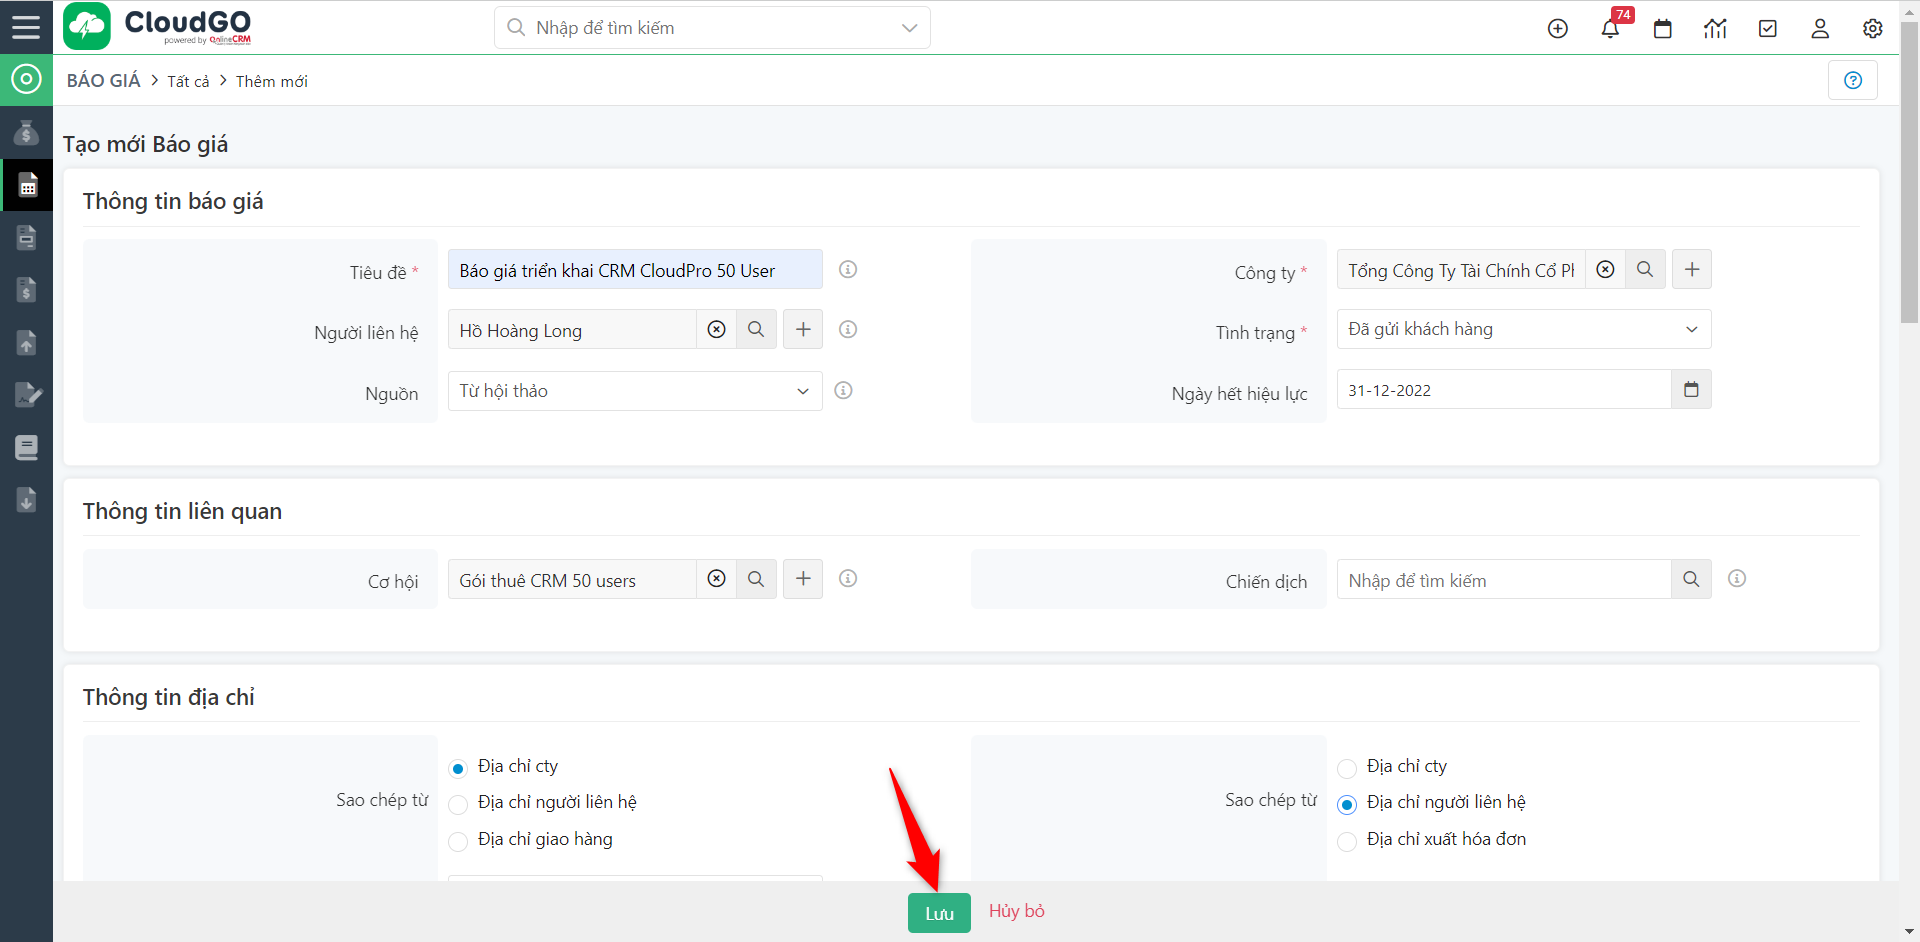Select left Địa chỉ người liên hệ radio
The height and width of the screenshot is (942, 1920).
click(459, 804)
